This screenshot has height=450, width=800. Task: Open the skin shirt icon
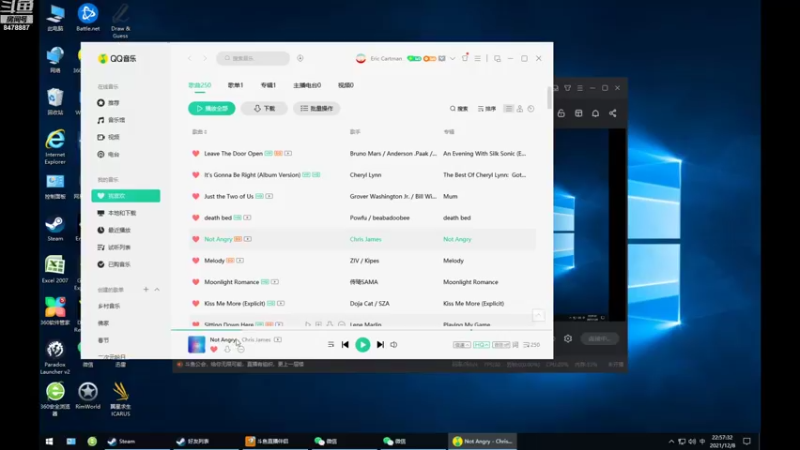coord(465,58)
